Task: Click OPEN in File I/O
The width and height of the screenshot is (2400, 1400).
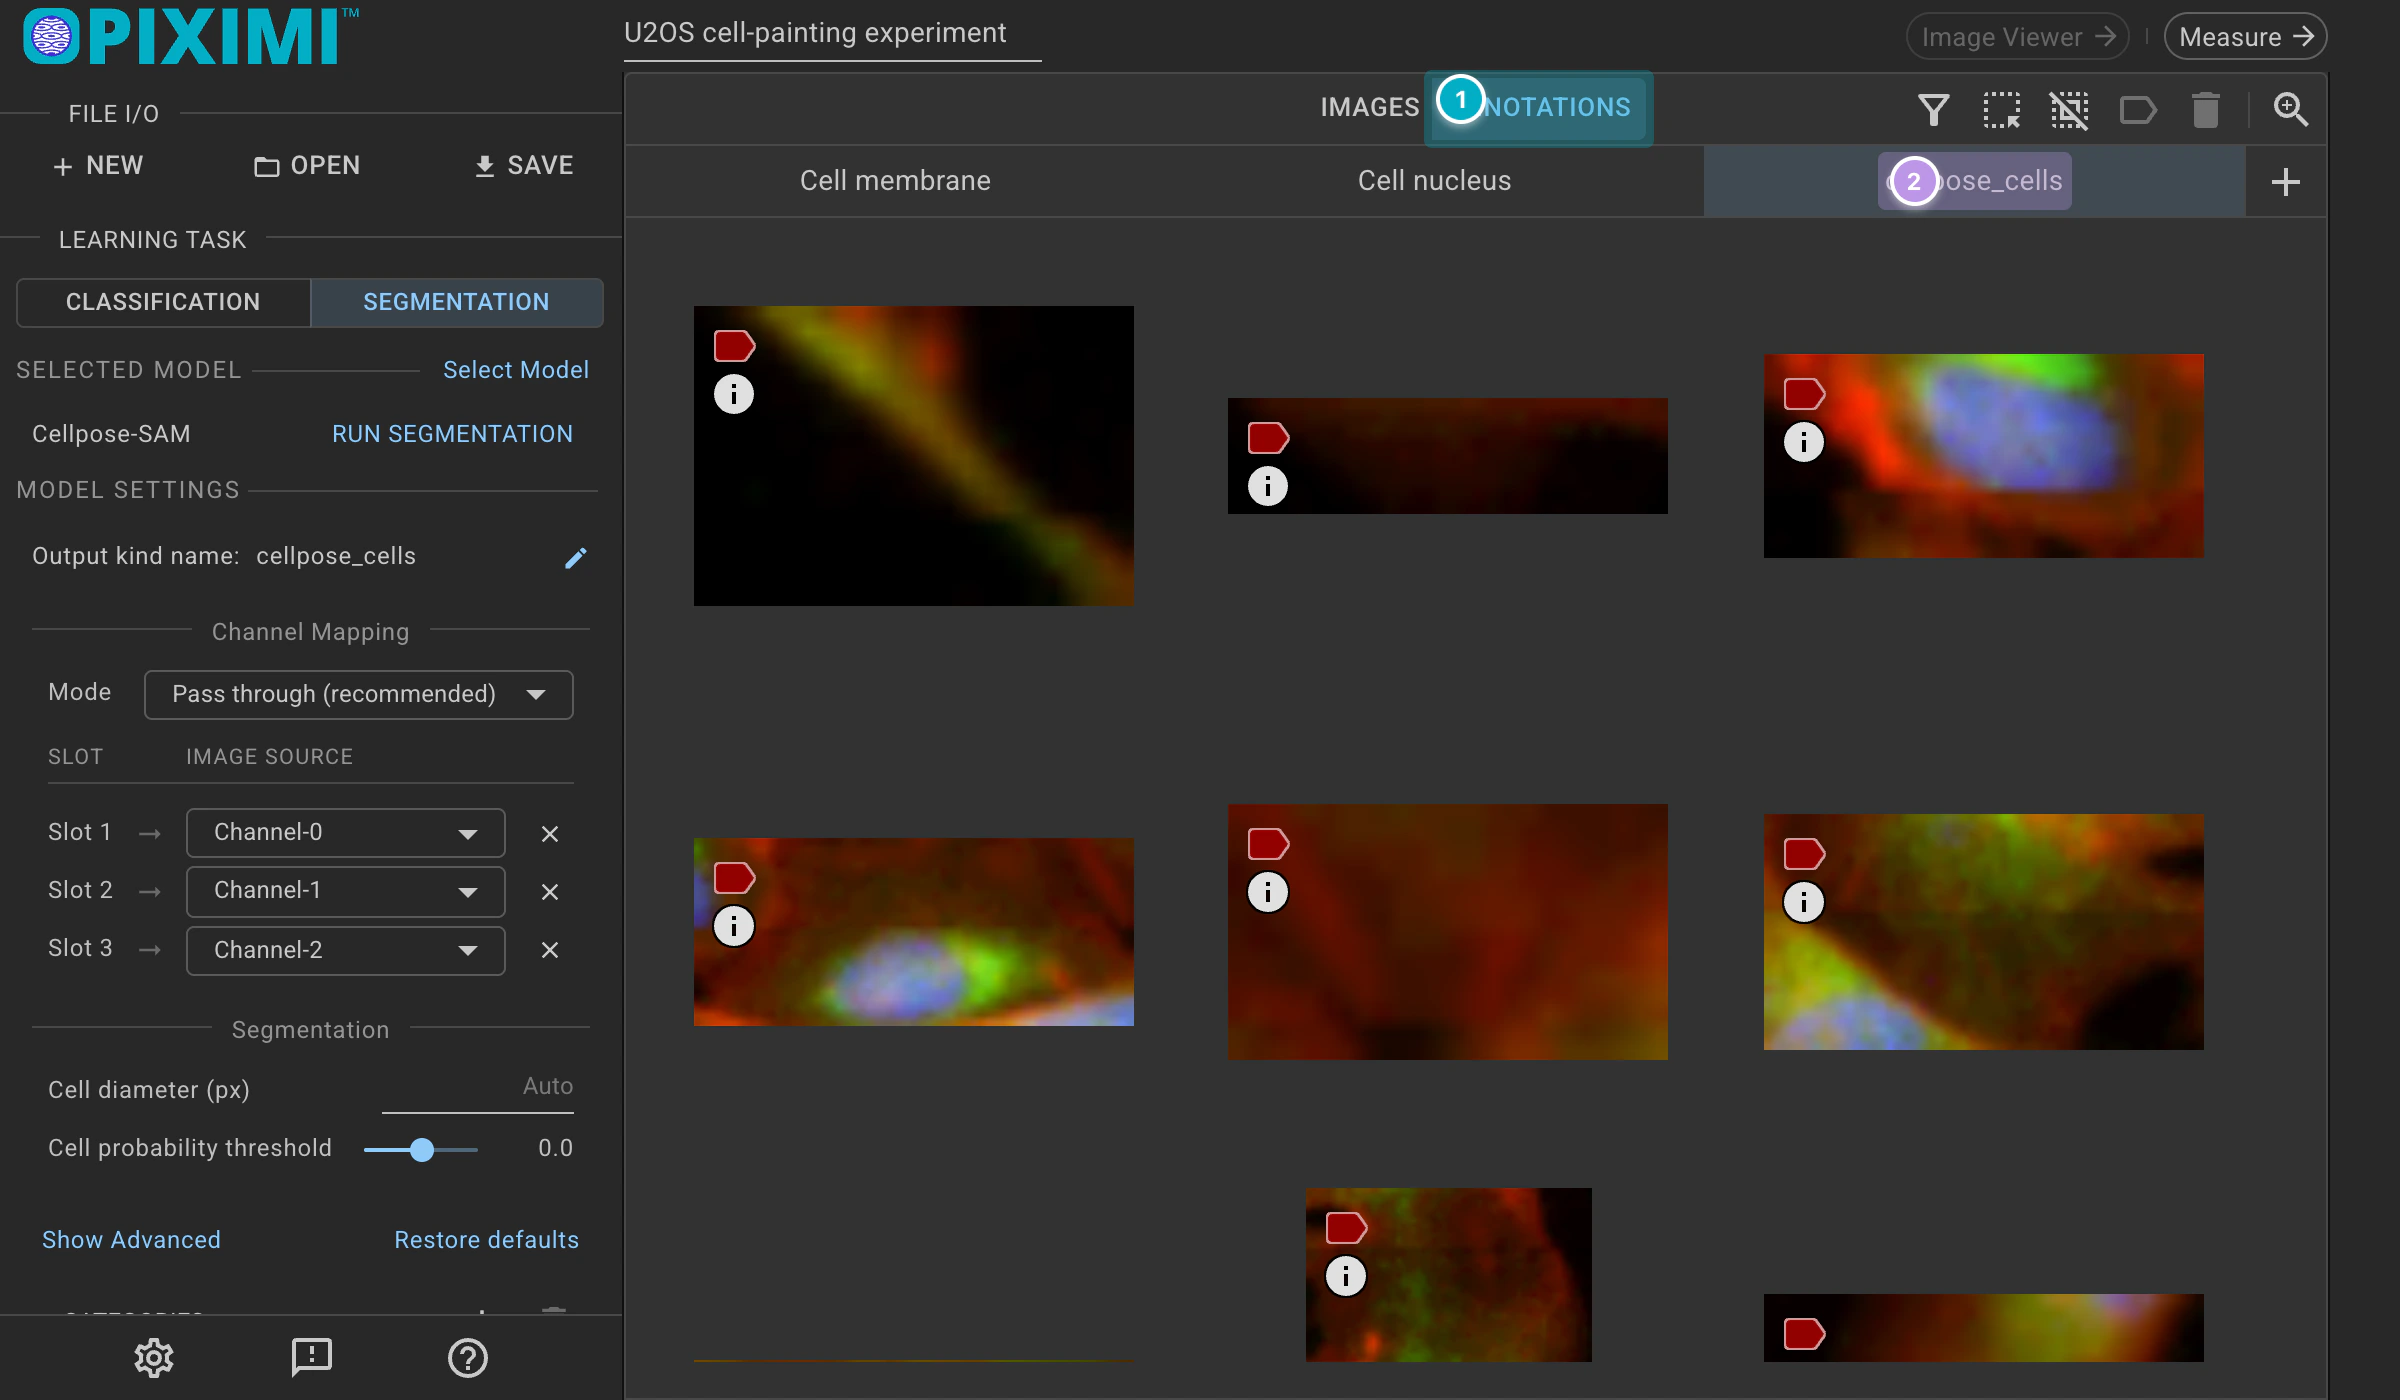Action: (306, 166)
